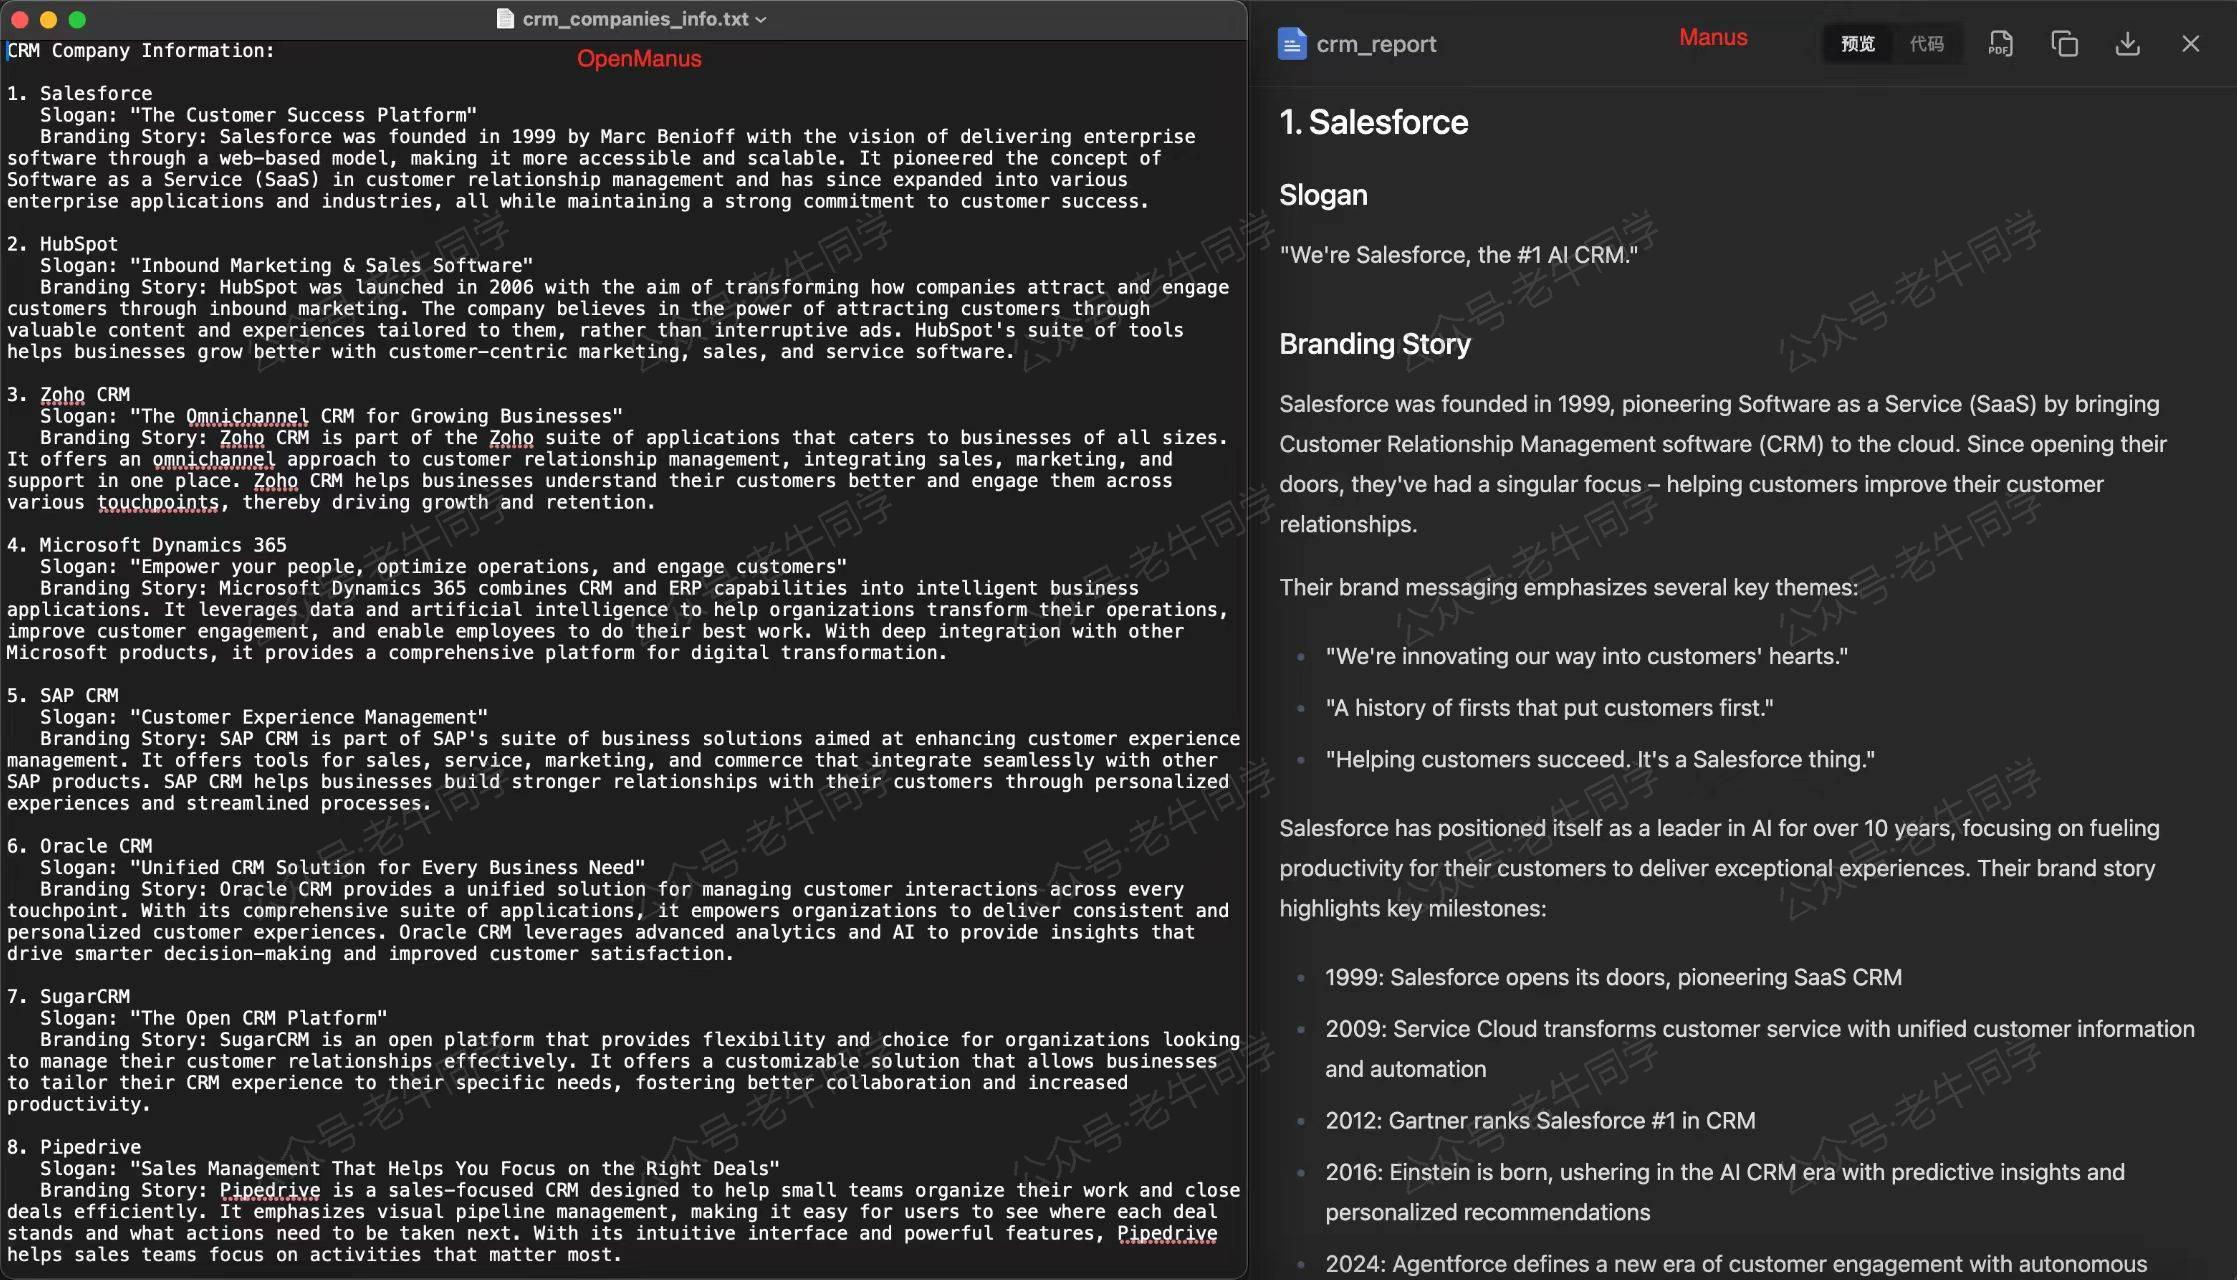The height and width of the screenshot is (1280, 2237).
Task: Switch to the 预览 preview tab
Action: pyautogui.click(x=1857, y=44)
